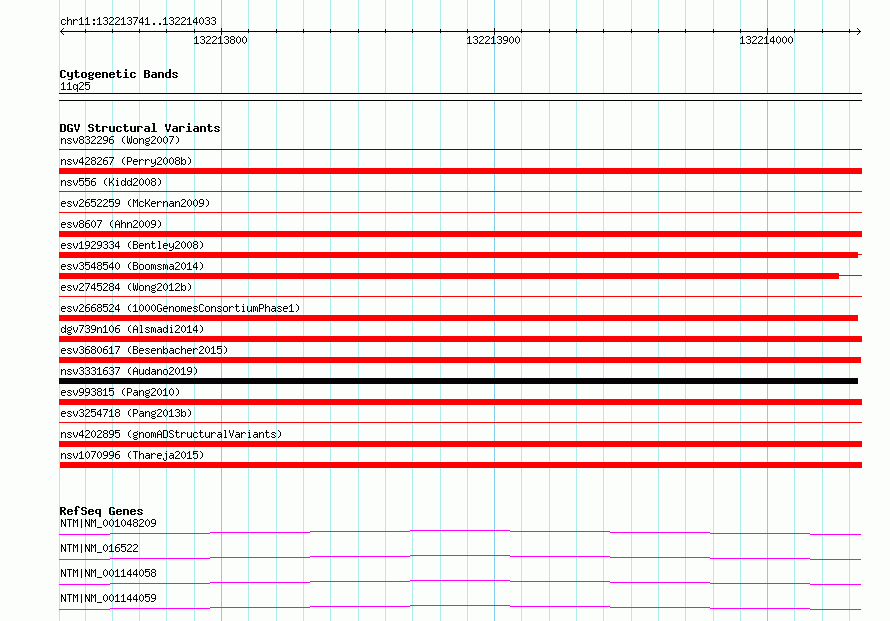Click the thin red line under esv2745284
This screenshot has height=621, width=890.
460,297
